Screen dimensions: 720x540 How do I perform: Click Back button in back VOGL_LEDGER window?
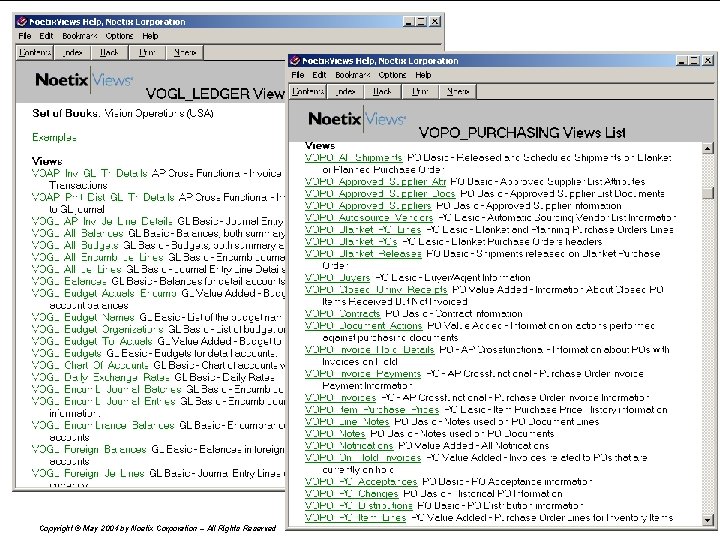[109, 53]
